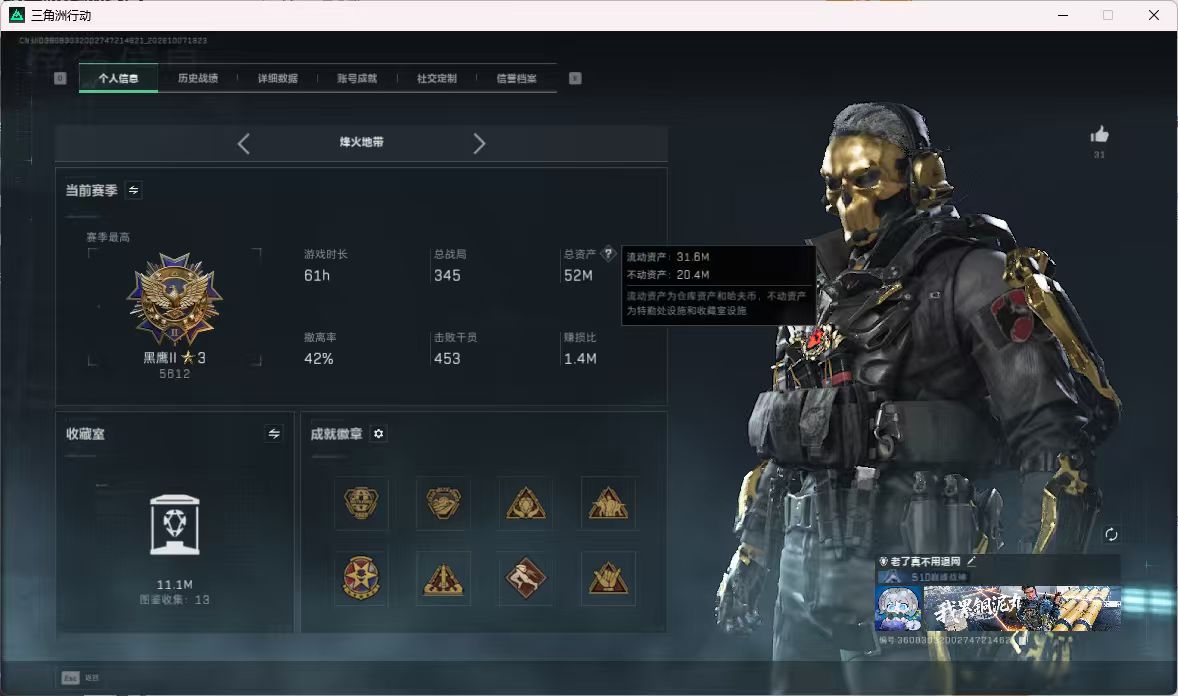Edit the nickname with the pencil icon
Screen dimensions: 1178x696
click(971, 561)
